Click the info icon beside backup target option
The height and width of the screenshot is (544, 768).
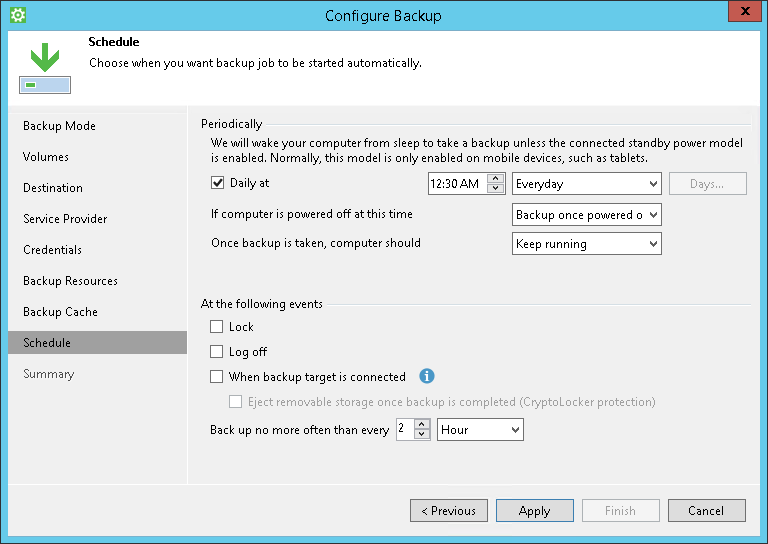tap(427, 377)
